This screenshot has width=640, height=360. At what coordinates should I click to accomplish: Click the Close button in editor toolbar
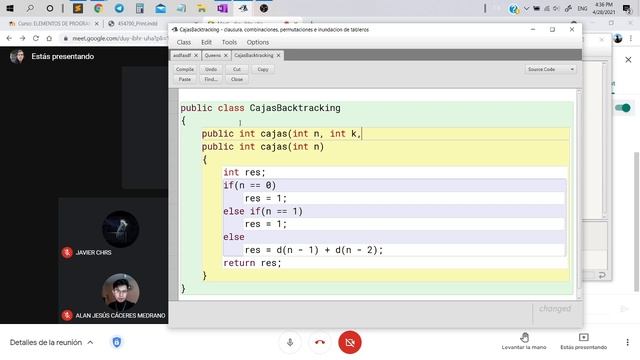pos(237,79)
